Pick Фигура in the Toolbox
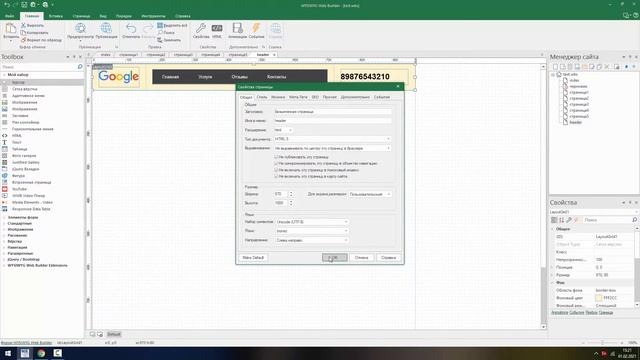The width and height of the screenshot is (640, 360). (x=18, y=176)
